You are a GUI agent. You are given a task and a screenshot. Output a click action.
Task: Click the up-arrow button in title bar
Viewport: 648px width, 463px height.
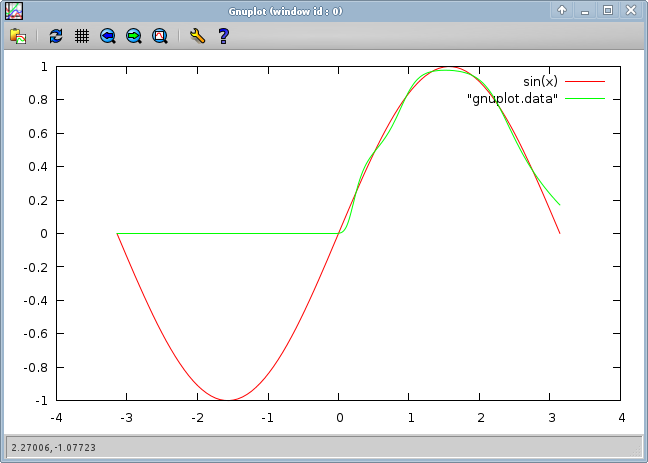tap(562, 11)
